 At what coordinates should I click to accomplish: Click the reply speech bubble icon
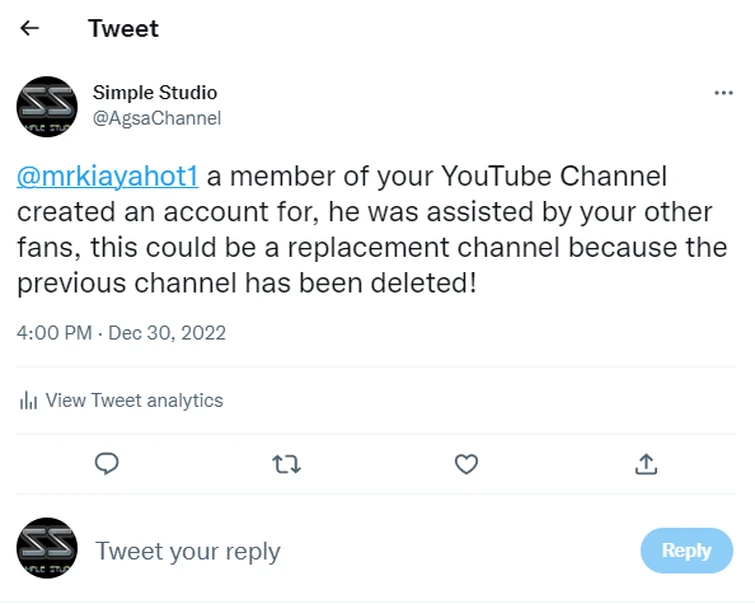(x=106, y=463)
